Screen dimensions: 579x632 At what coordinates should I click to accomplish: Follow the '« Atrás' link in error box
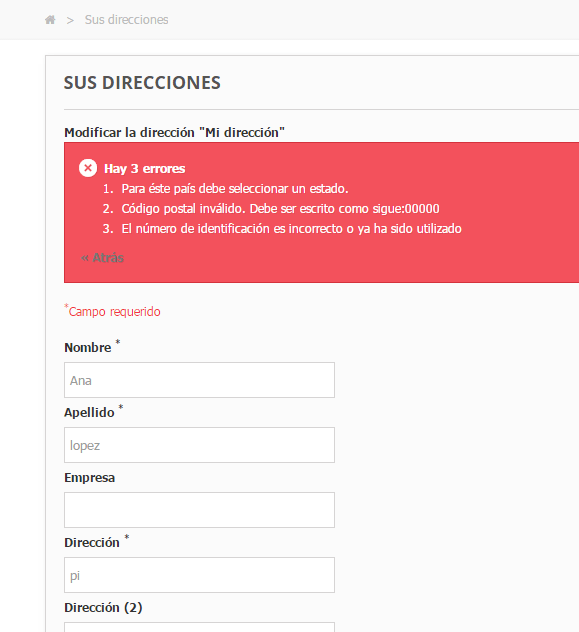click(x=102, y=258)
